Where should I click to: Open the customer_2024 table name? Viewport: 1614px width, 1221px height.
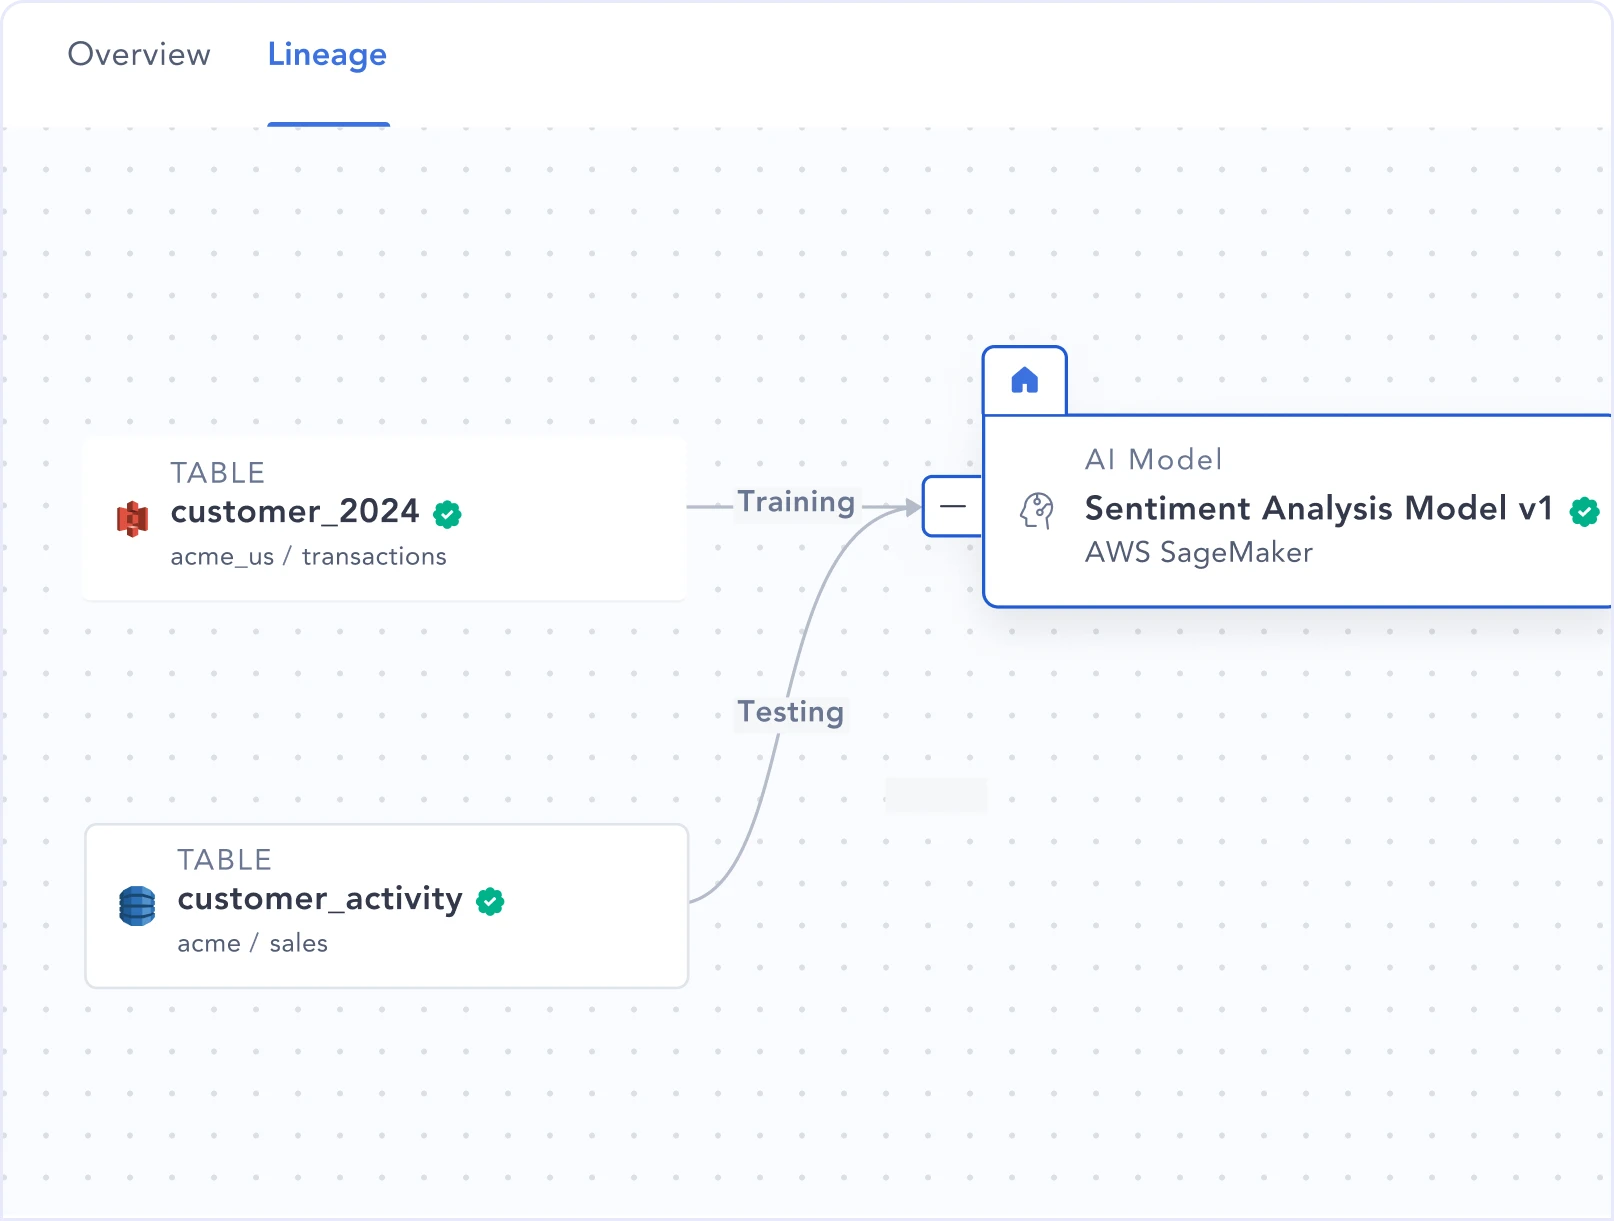point(295,511)
